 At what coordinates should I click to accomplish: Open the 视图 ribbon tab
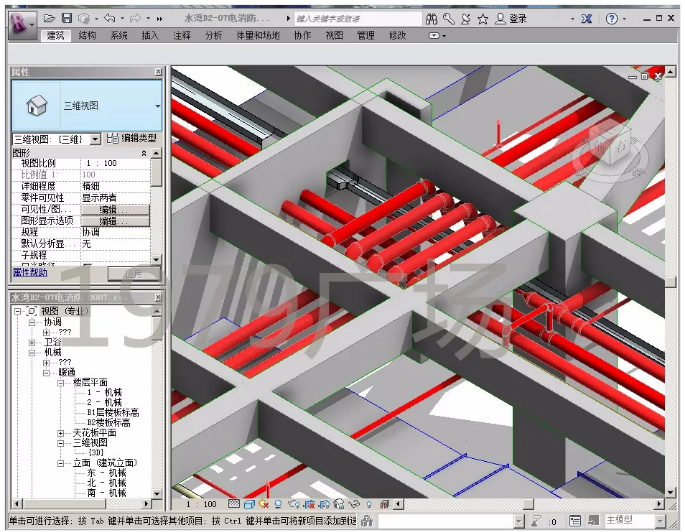point(334,35)
